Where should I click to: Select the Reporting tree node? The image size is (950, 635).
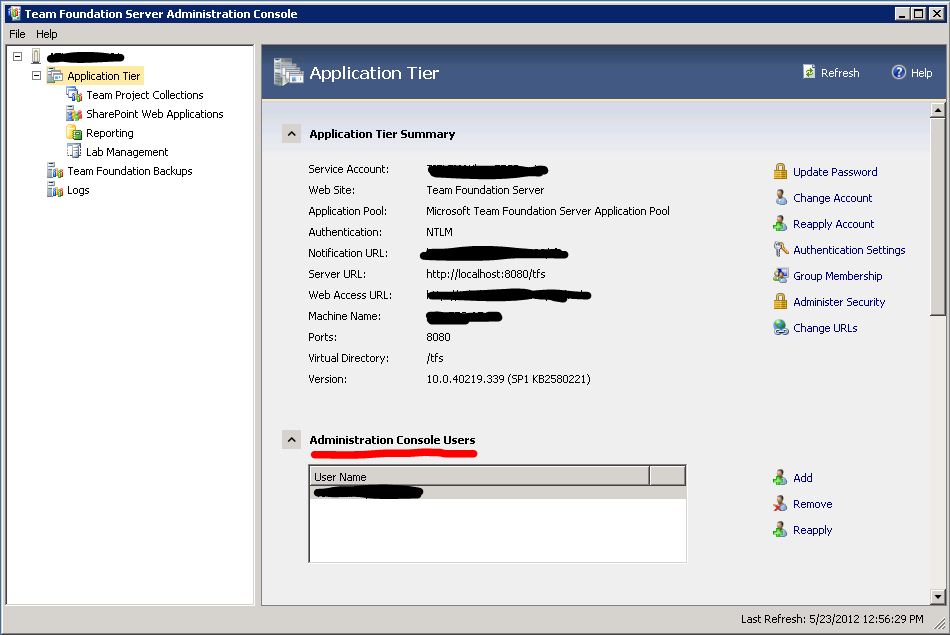coord(110,133)
